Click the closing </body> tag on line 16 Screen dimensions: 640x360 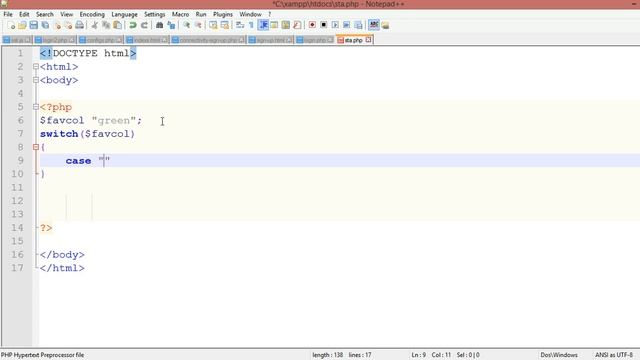62,255
